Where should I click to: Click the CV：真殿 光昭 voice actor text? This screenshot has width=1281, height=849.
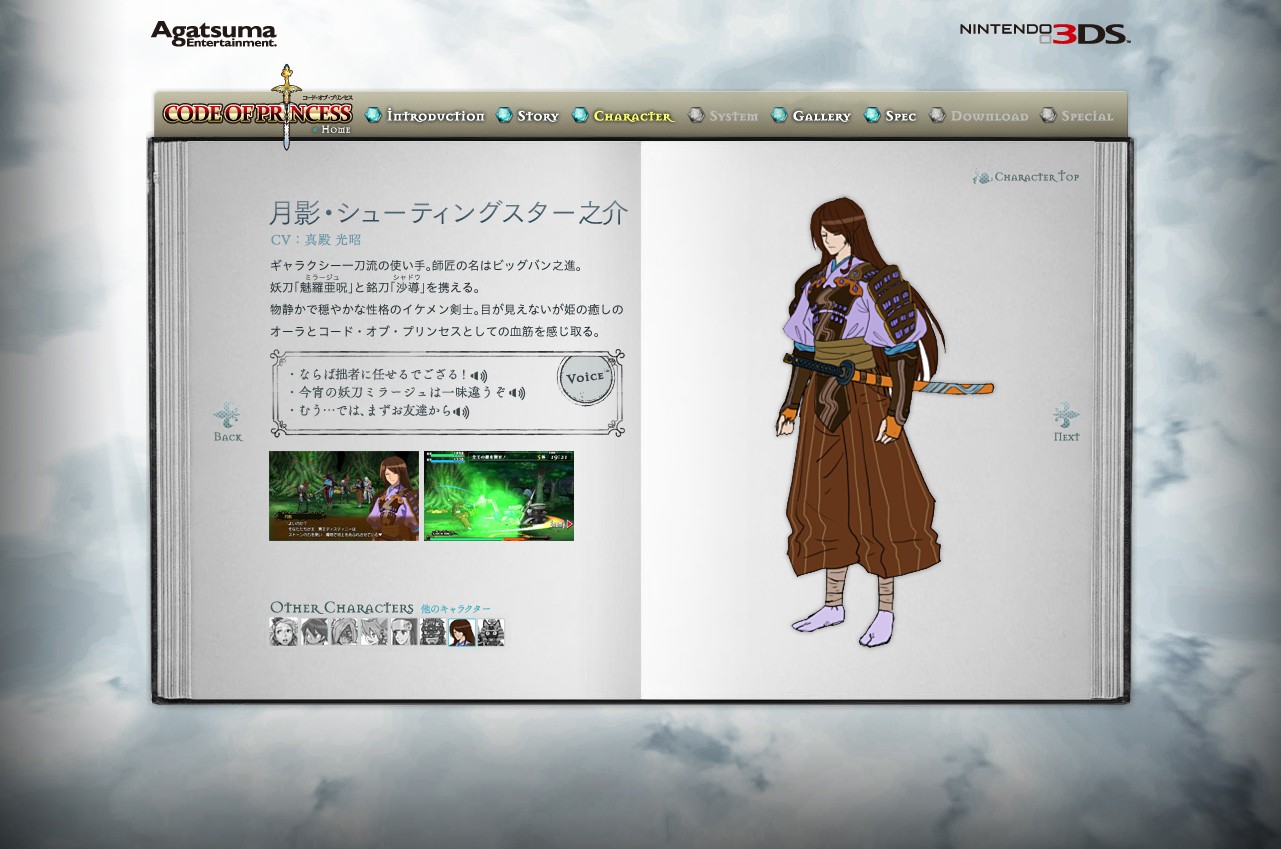[316, 240]
